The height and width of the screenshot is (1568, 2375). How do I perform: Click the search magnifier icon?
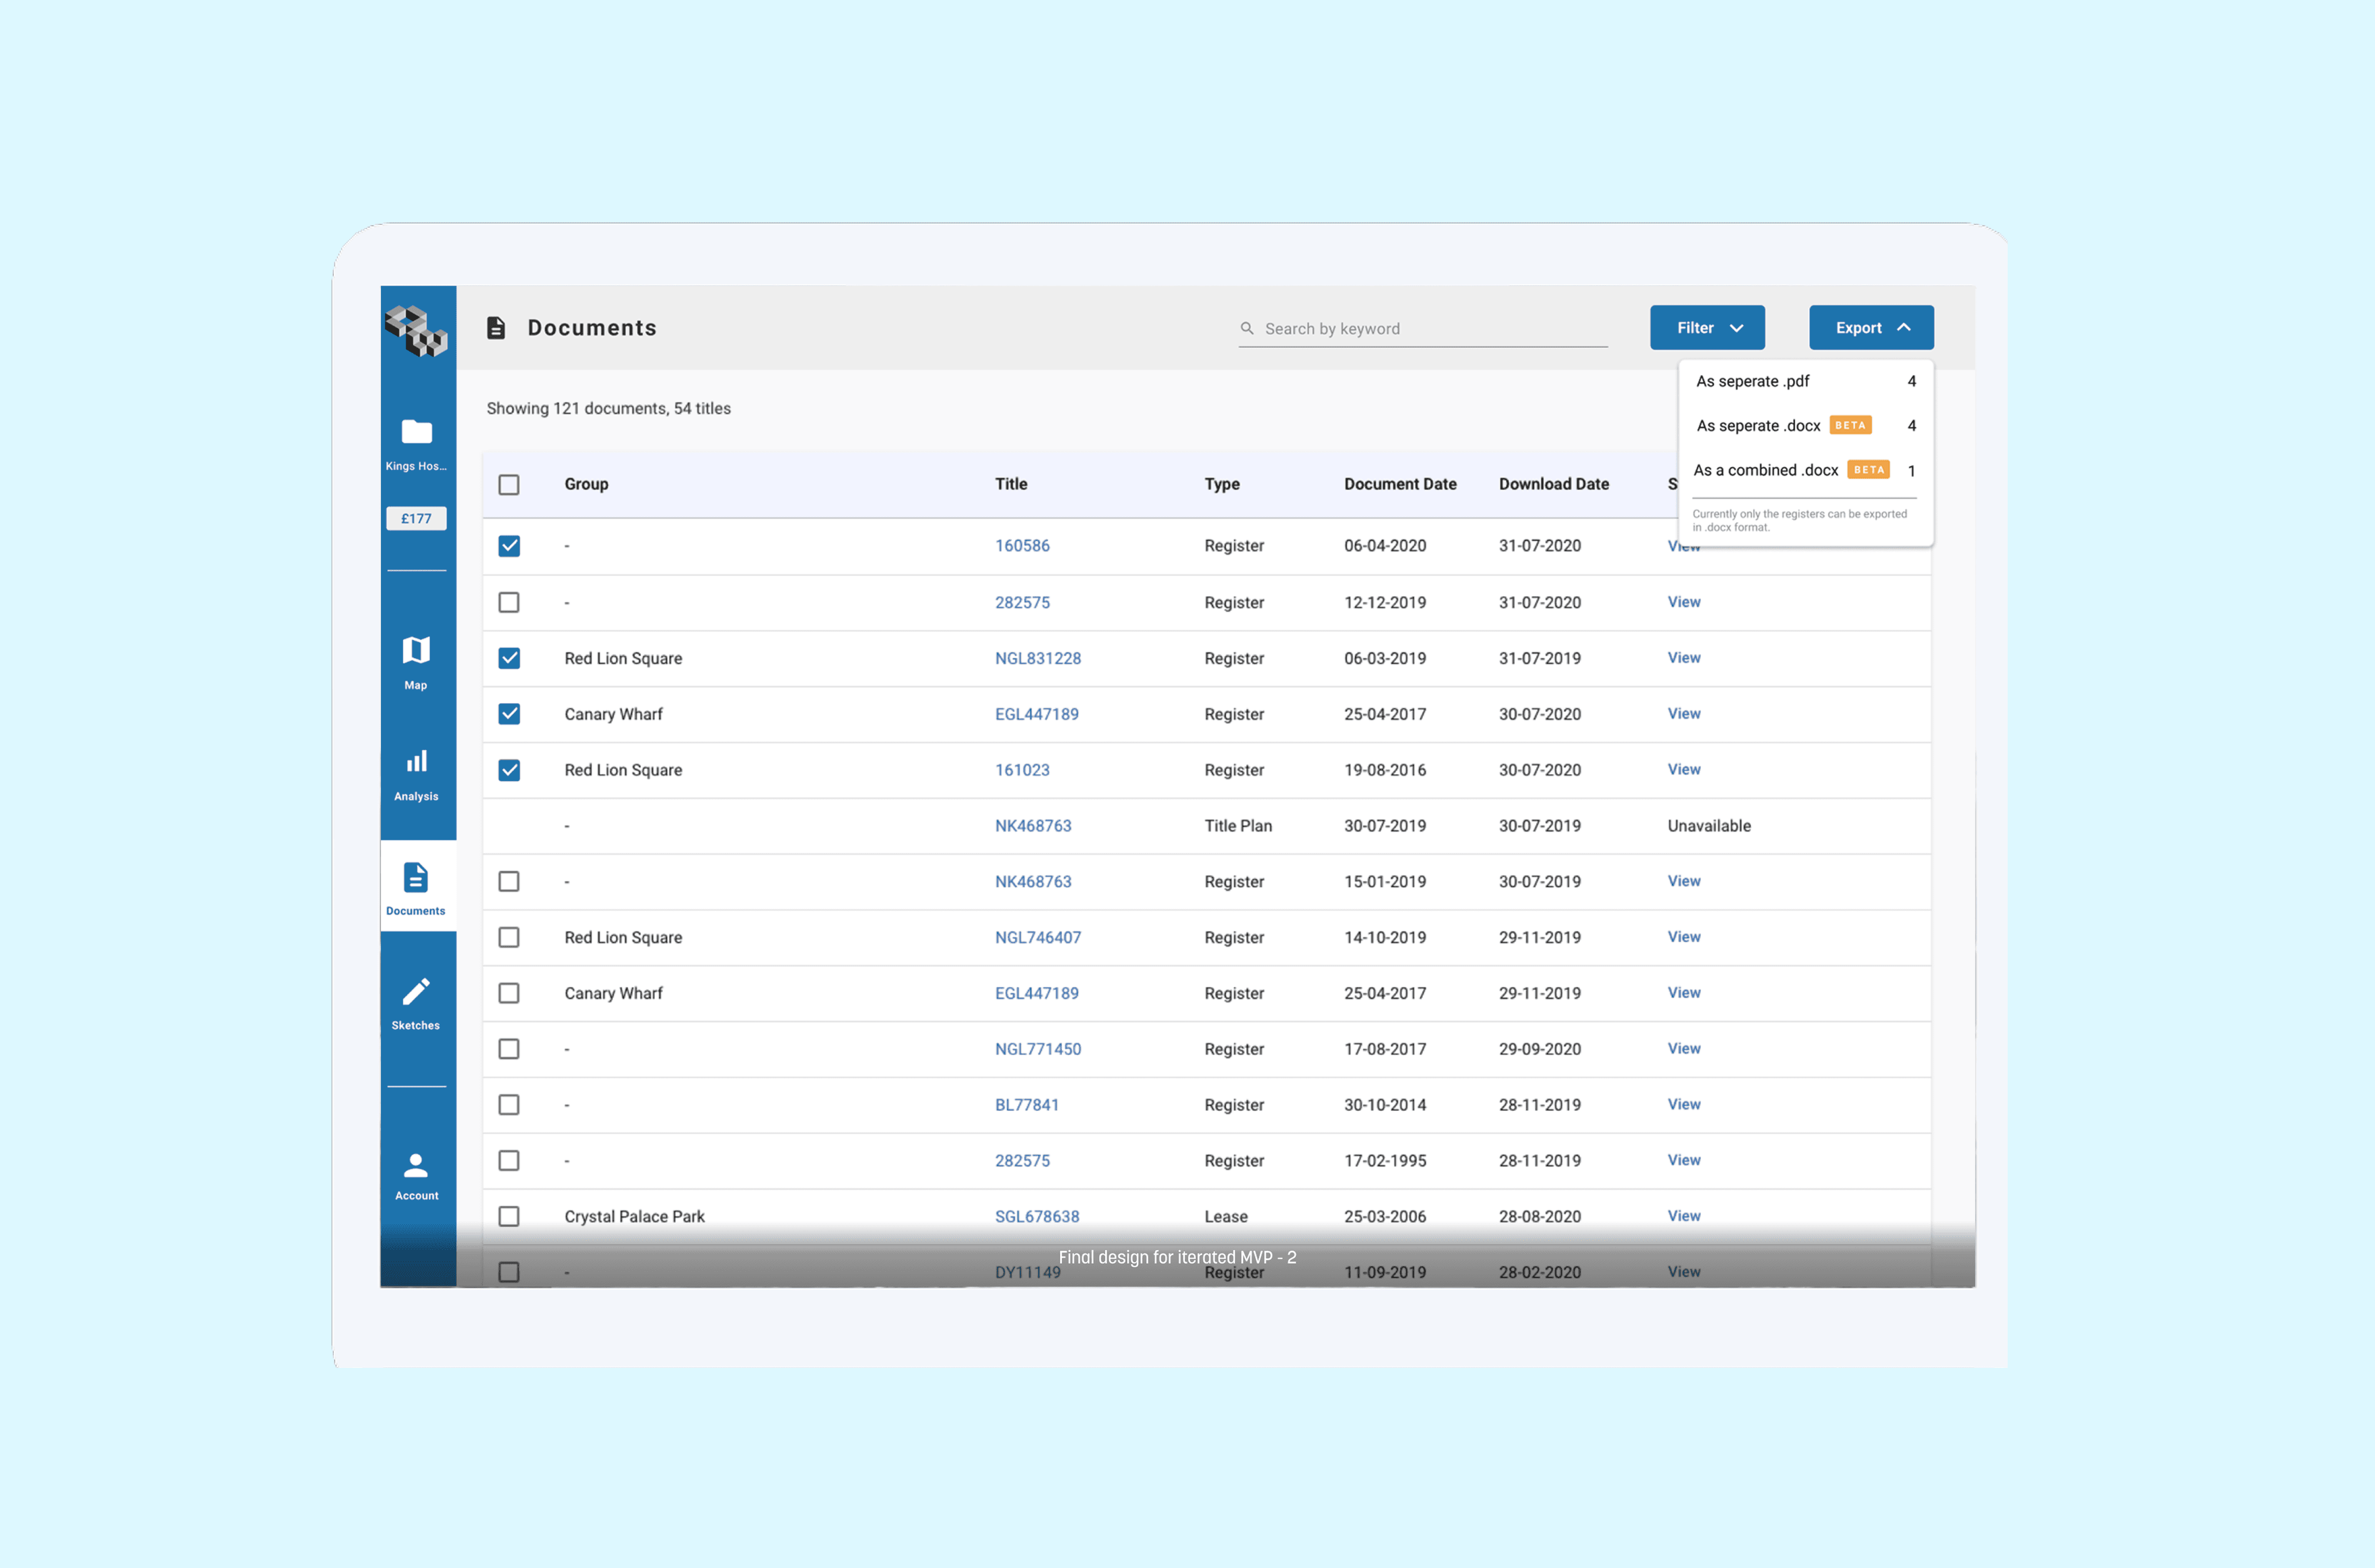[1247, 329]
